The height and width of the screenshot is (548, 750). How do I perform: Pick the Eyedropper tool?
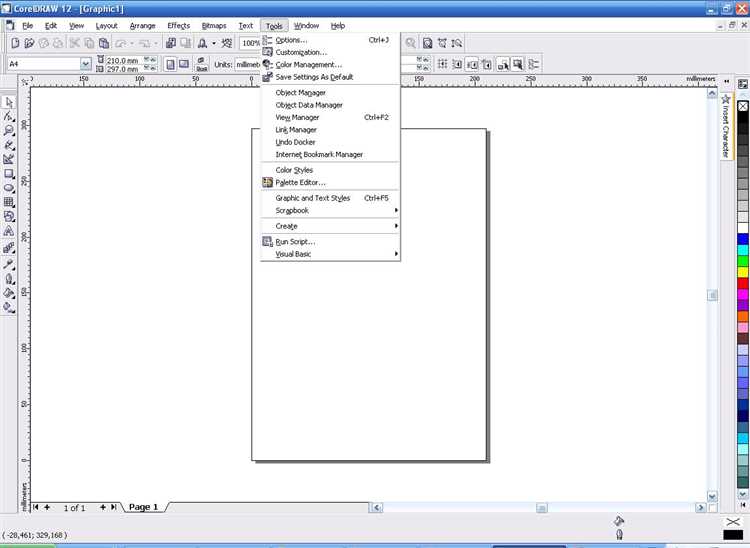[x=9, y=264]
